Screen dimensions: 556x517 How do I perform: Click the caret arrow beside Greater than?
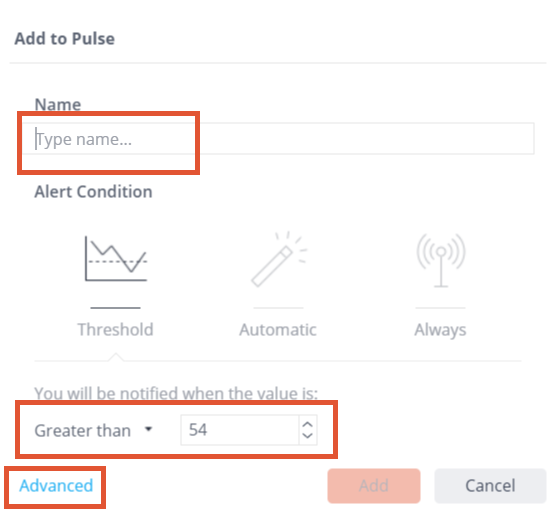click(149, 429)
